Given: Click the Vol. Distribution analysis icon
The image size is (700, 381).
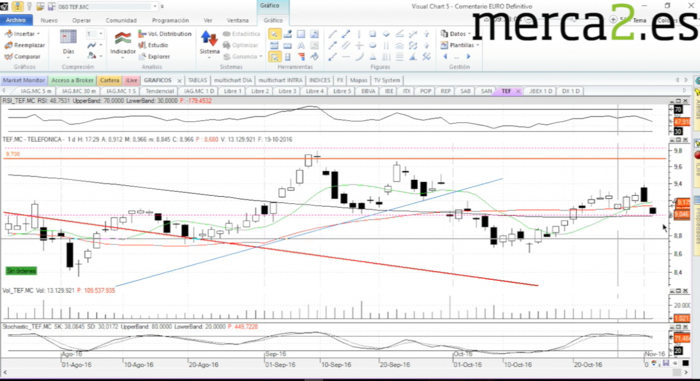Looking at the screenshot, I should pyautogui.click(x=142, y=34).
